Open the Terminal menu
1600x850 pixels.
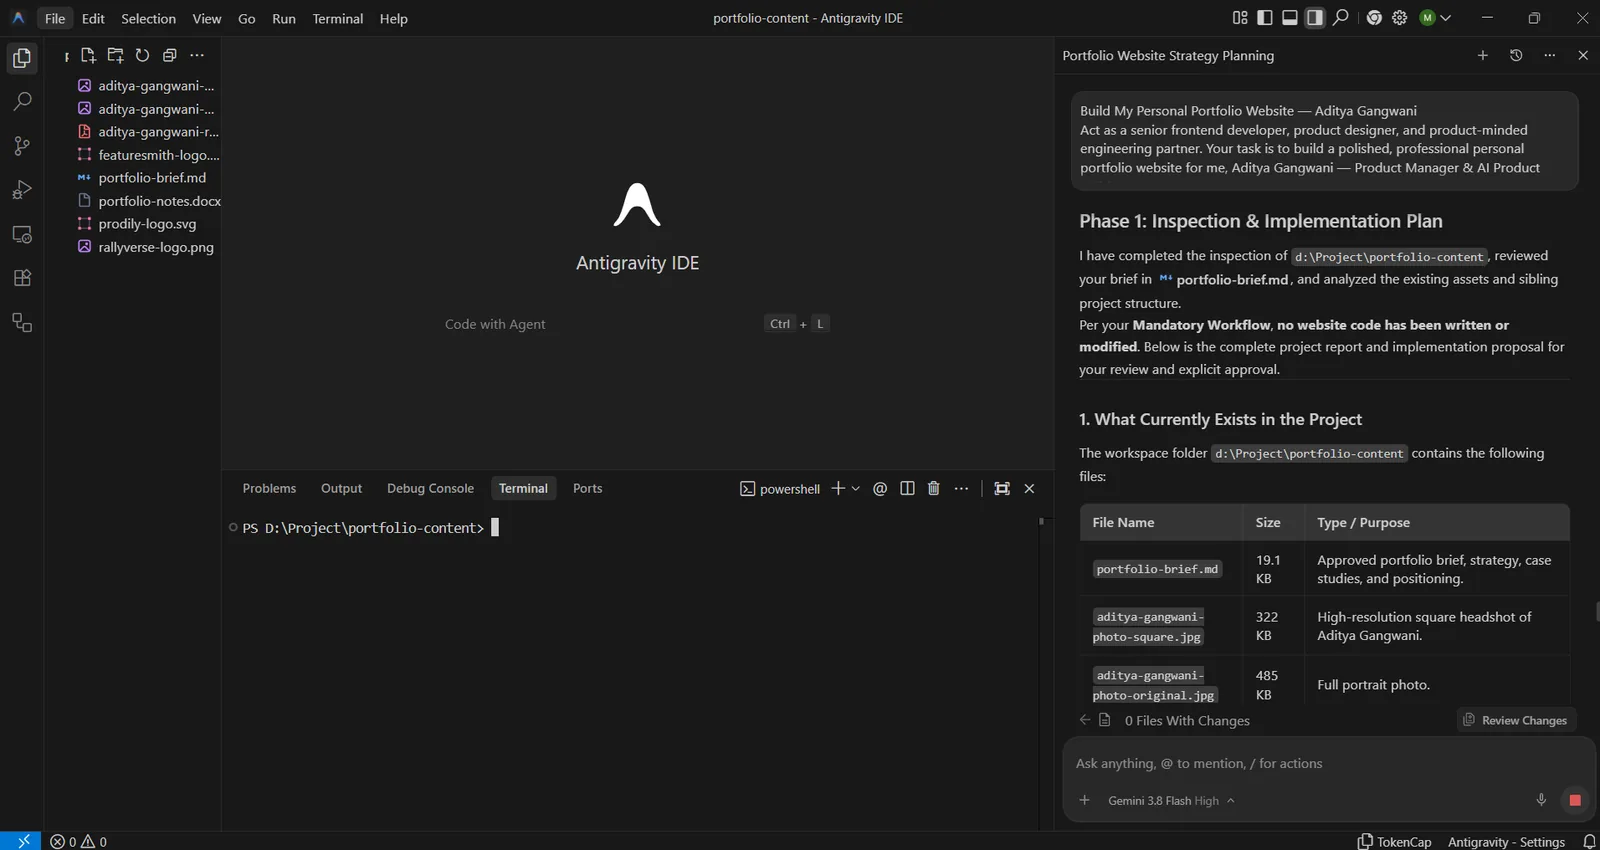338,18
